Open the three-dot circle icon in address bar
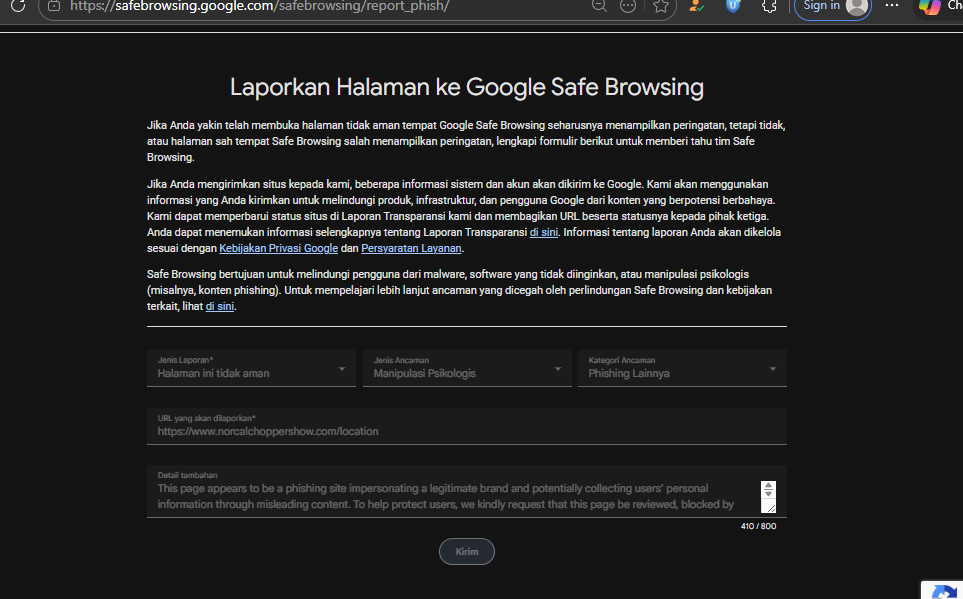 click(628, 6)
